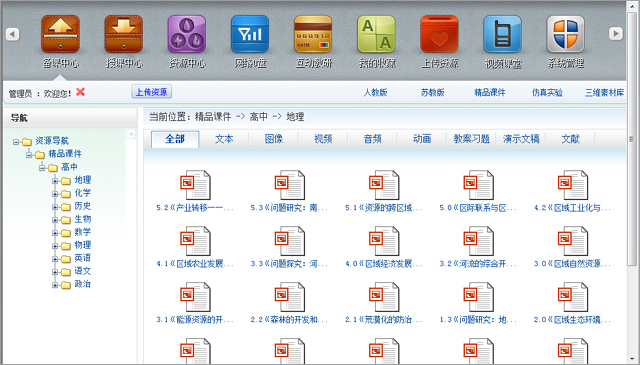This screenshot has width=640, height=365.
Task: Open the green 我的收藏 icon
Action: click(x=376, y=34)
